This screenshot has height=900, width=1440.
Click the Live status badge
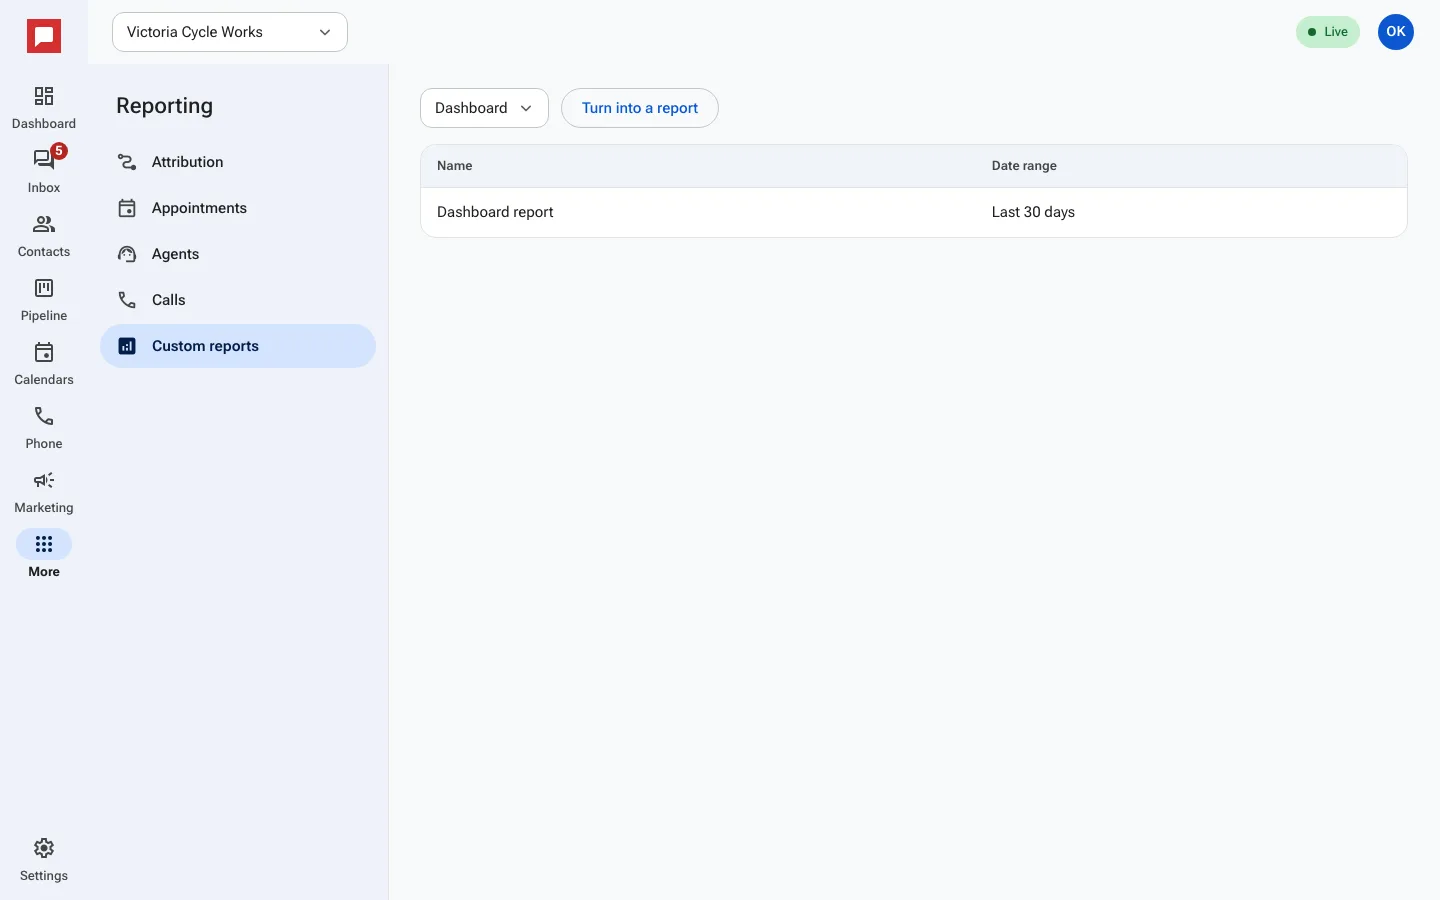pyautogui.click(x=1328, y=32)
